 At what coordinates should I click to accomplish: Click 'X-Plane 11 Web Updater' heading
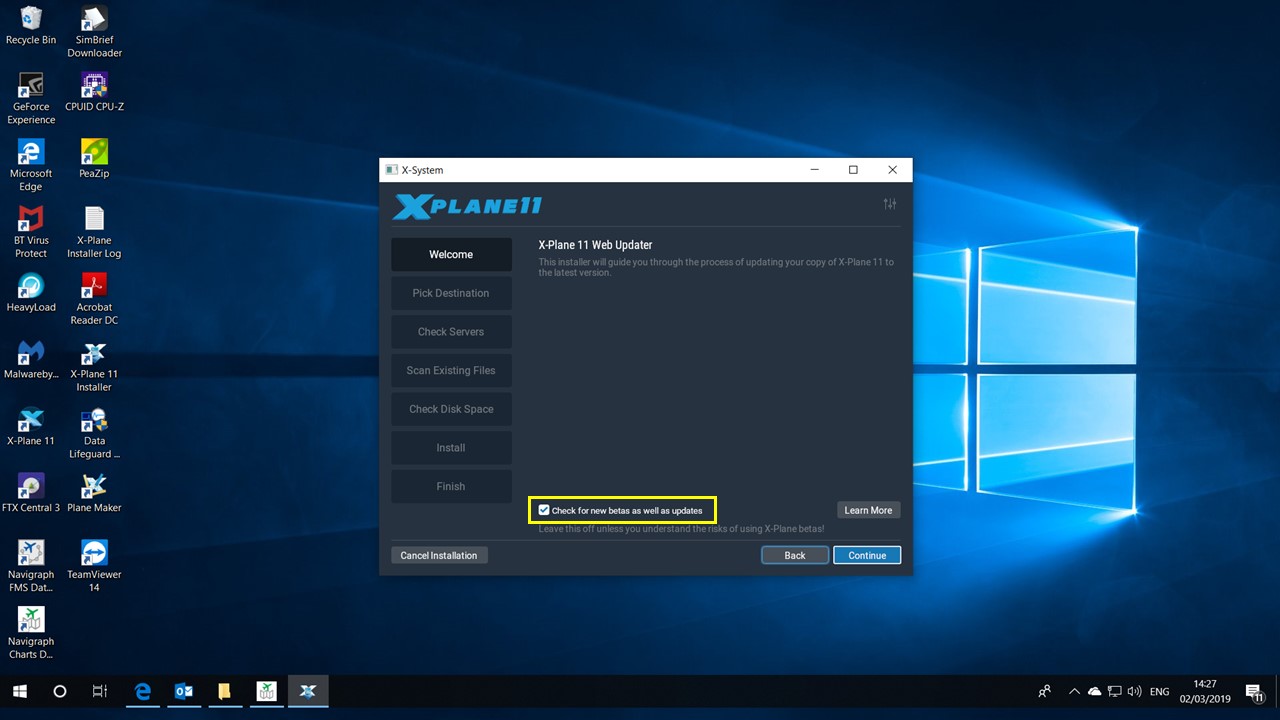[x=595, y=244]
